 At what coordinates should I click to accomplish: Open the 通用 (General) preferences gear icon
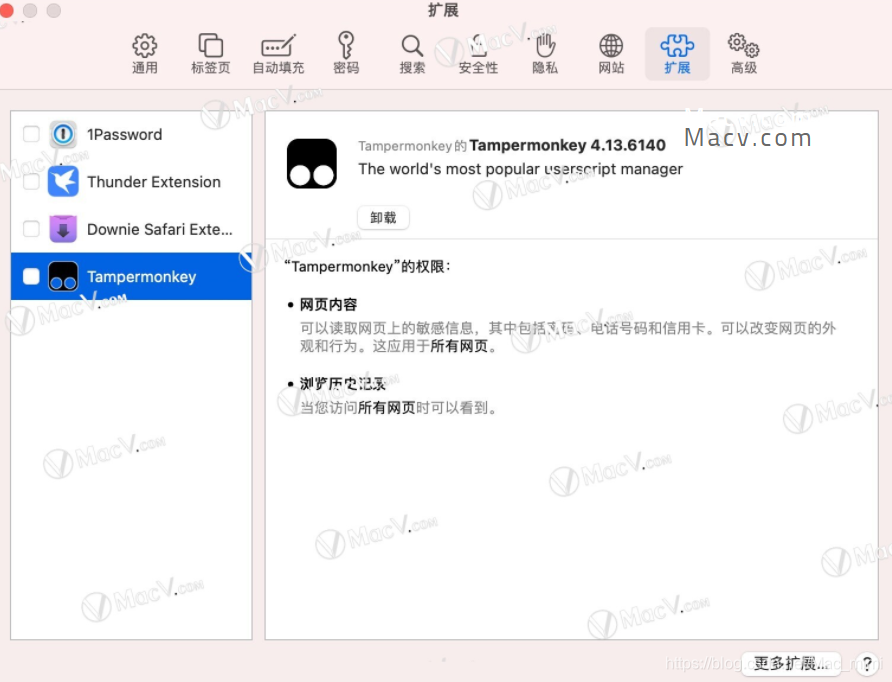pyautogui.click(x=144, y=46)
